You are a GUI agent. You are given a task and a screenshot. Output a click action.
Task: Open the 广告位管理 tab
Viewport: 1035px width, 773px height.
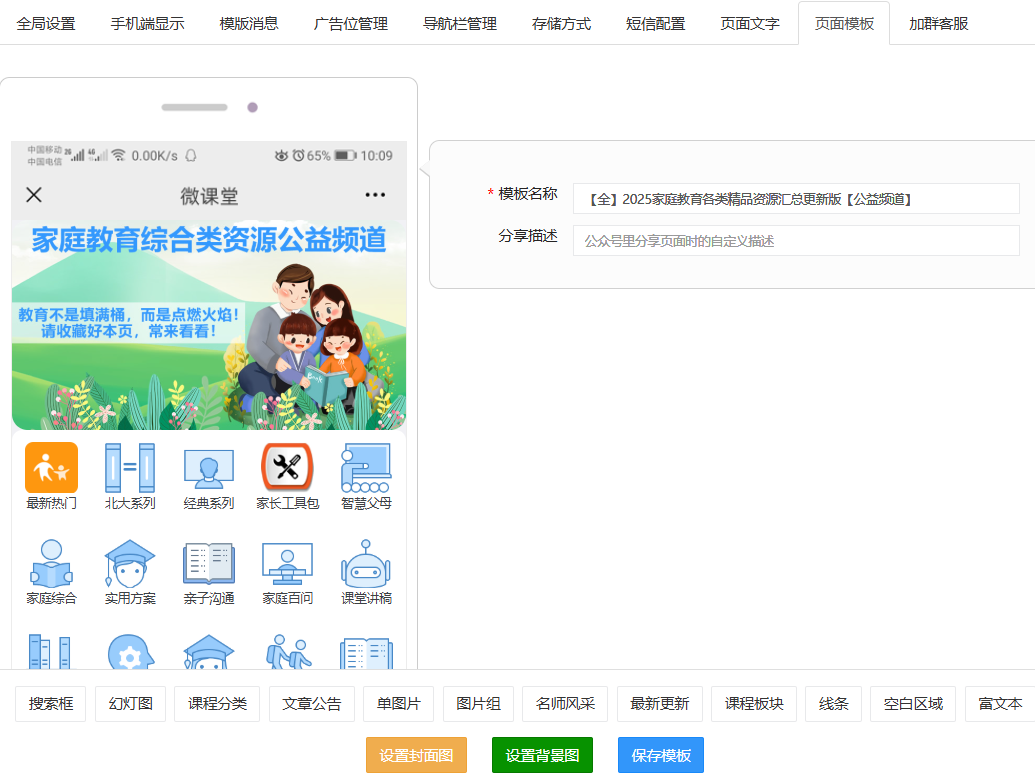[x=350, y=23]
